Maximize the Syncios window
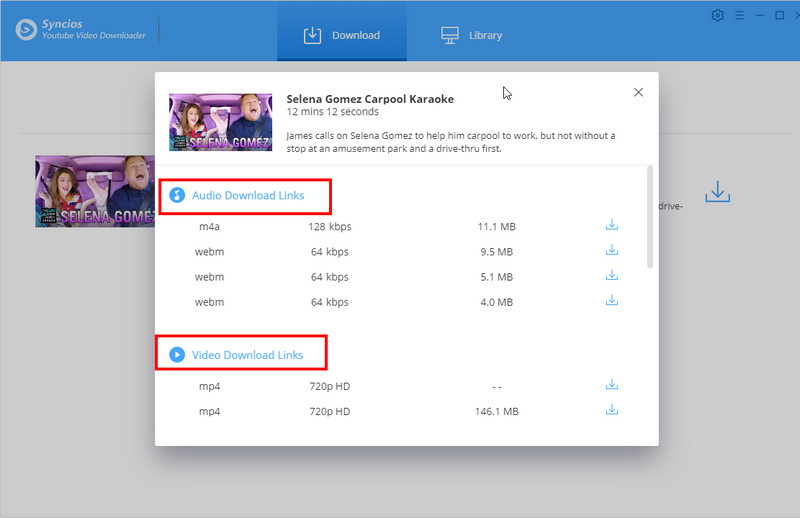 tap(780, 15)
